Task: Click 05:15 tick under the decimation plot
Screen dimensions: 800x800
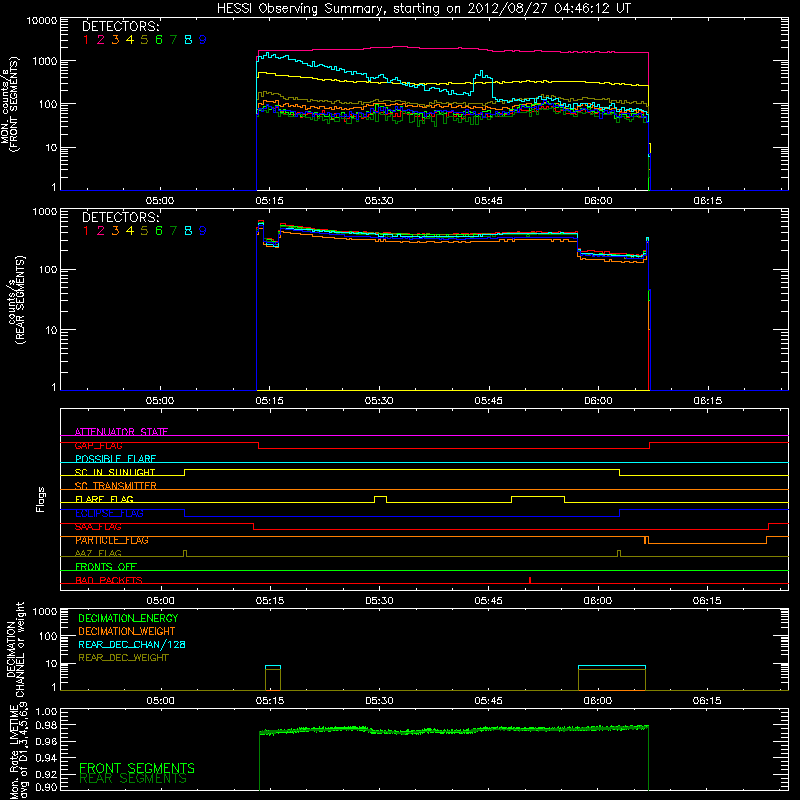Action: [270, 701]
